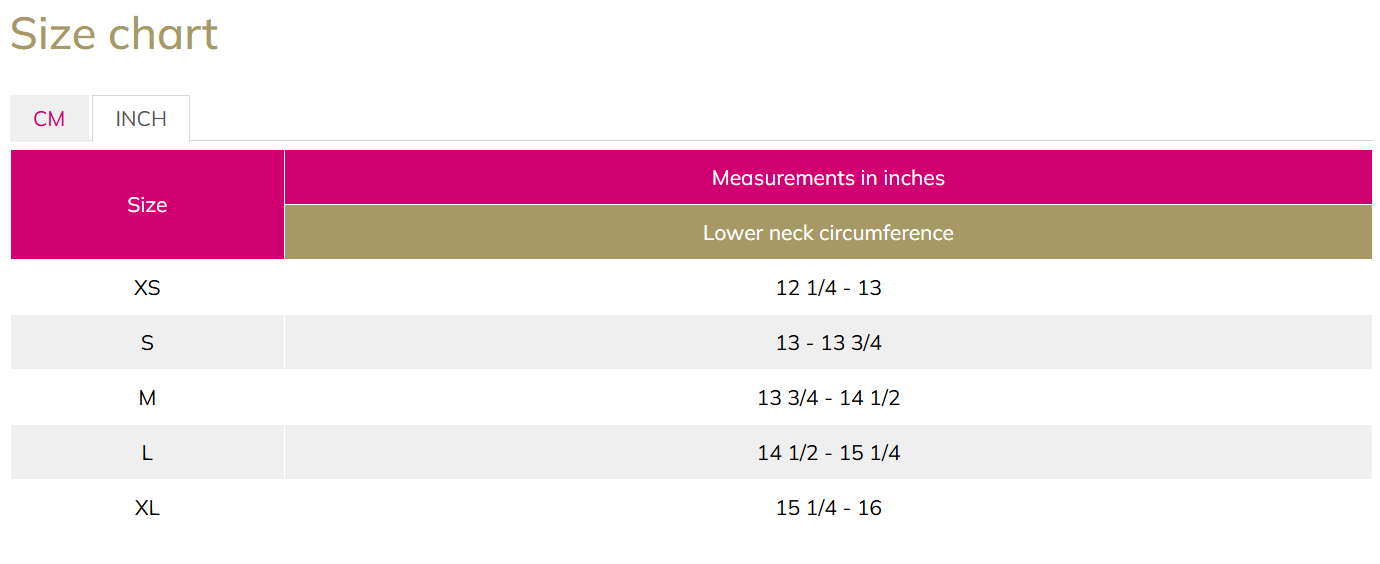The height and width of the screenshot is (564, 1380).
Task: Select the INCH tab
Action: pyautogui.click(x=141, y=119)
